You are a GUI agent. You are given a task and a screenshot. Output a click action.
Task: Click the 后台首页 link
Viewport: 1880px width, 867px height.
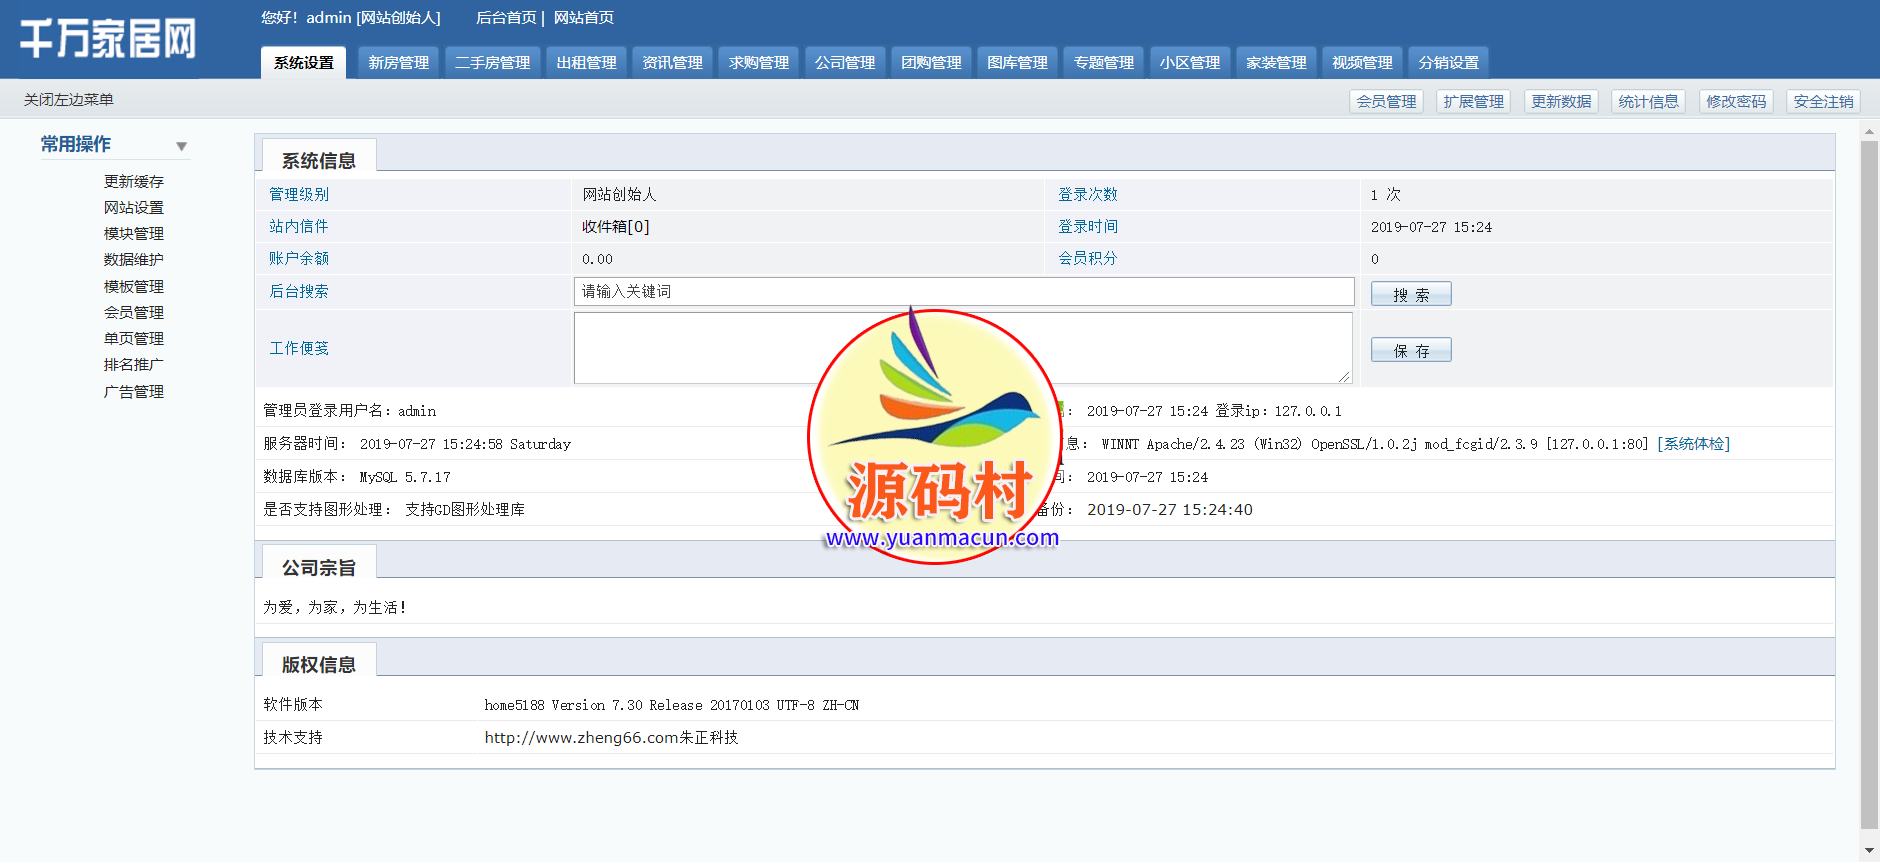pos(506,18)
